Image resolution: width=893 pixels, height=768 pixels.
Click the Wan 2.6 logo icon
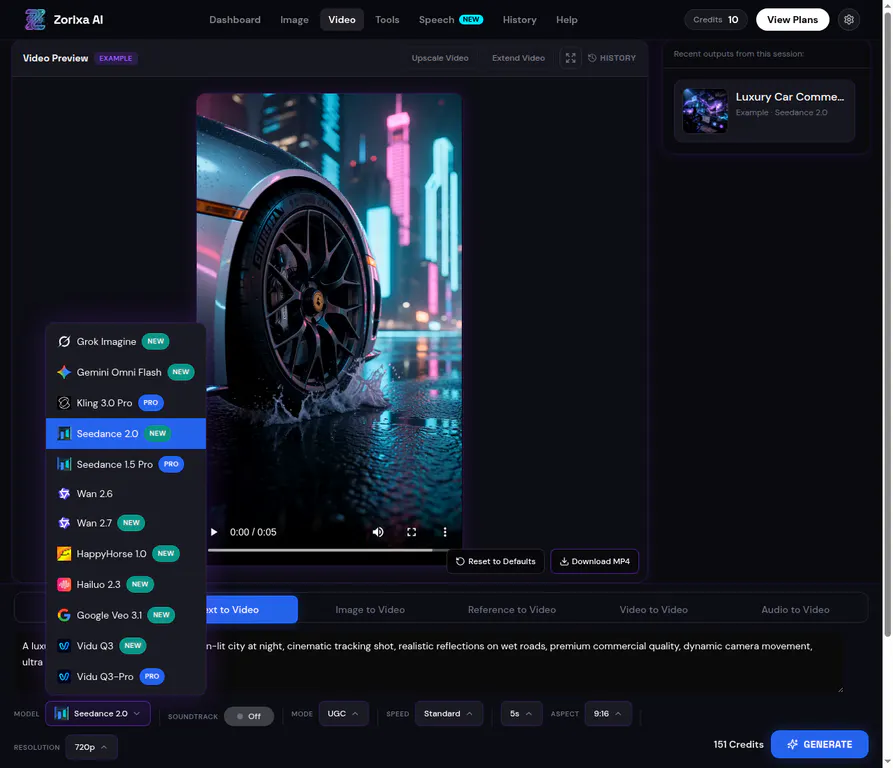[x=64, y=494]
